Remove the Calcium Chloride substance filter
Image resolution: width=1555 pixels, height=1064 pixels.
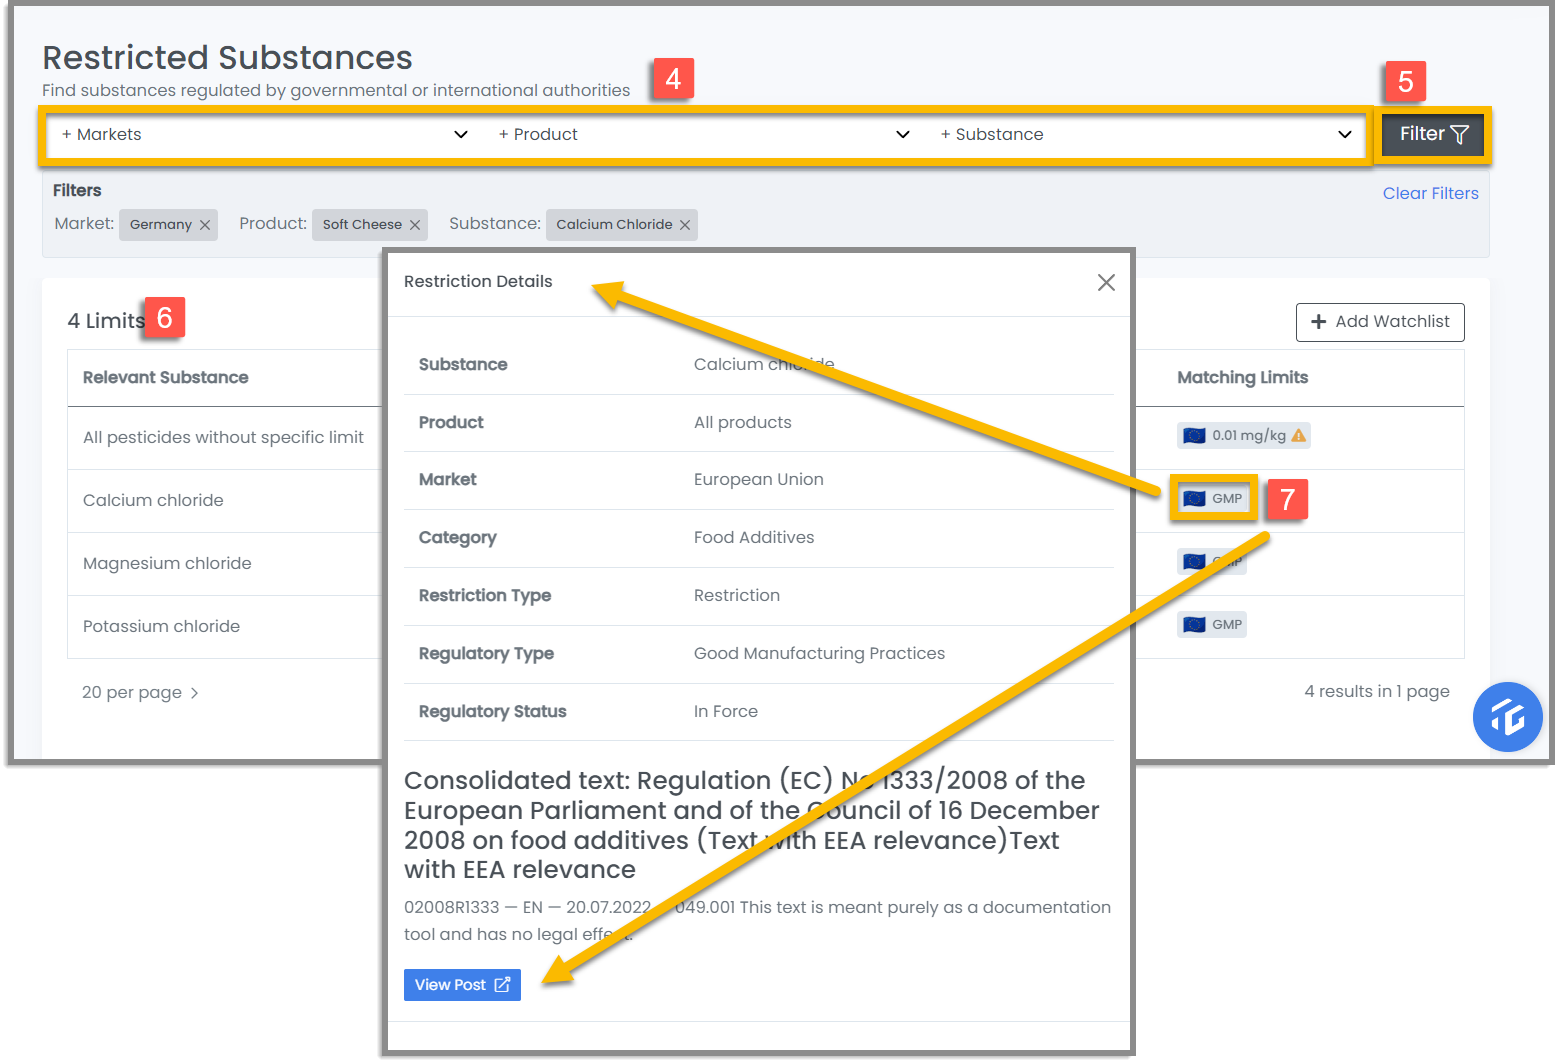coord(685,225)
